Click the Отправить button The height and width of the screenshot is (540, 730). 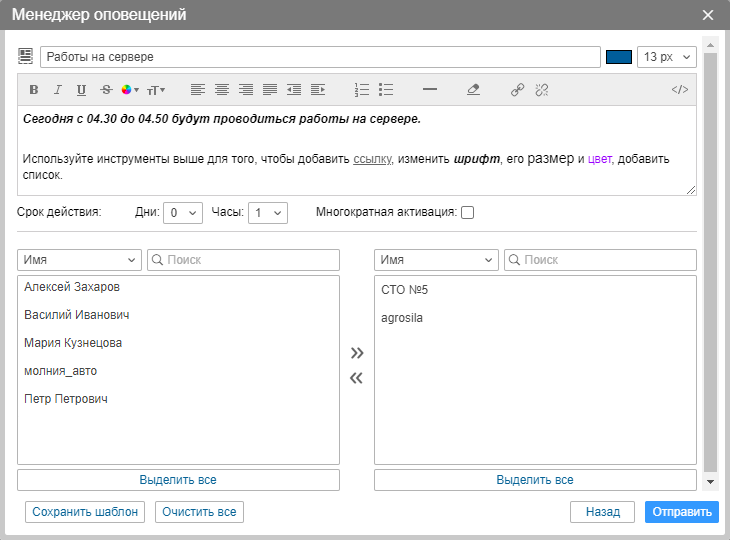pos(681,512)
